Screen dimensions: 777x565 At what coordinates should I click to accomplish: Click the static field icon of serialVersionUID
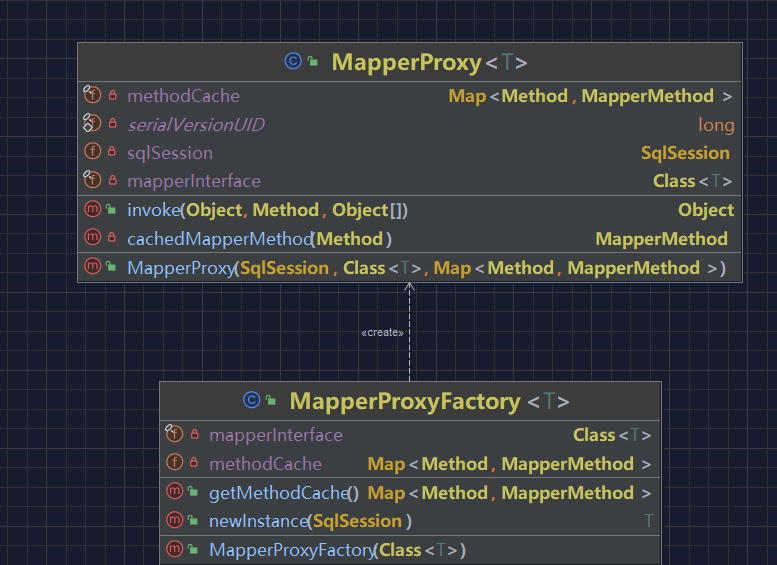click(92, 123)
